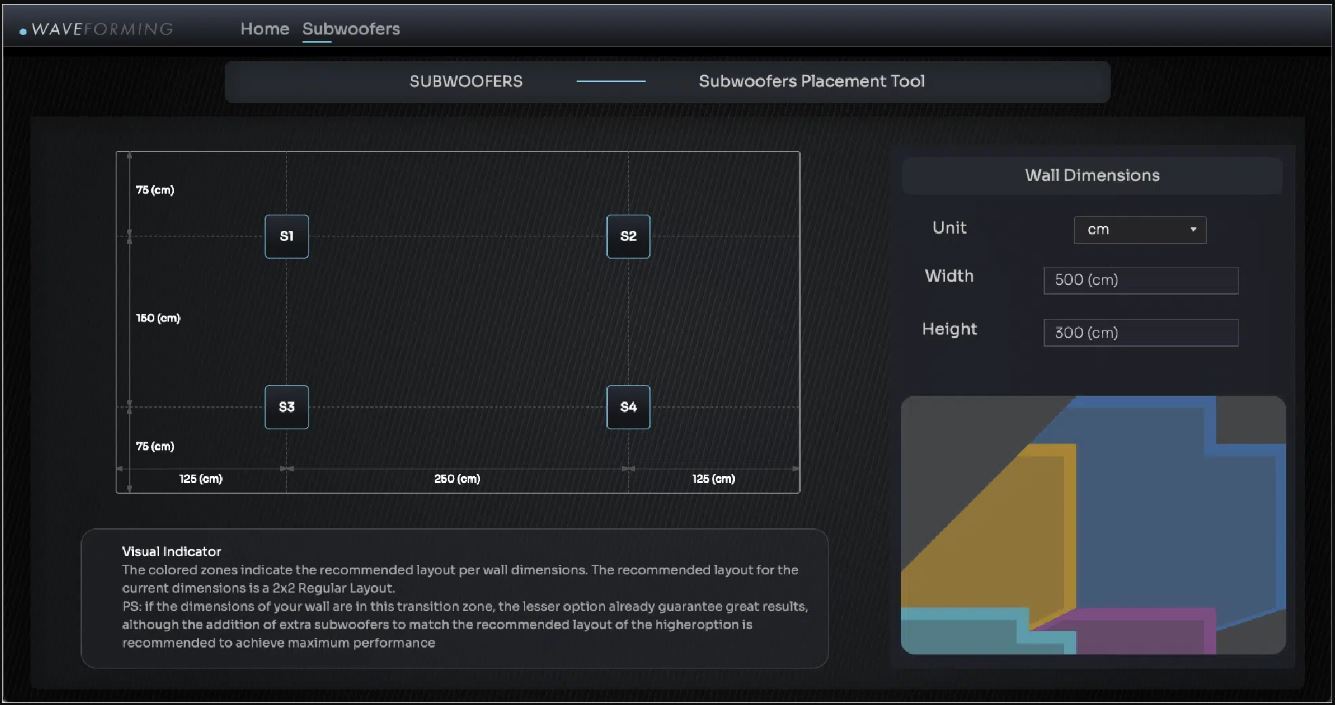Click the 150 (cm) vertical spacing label

(x=158, y=319)
